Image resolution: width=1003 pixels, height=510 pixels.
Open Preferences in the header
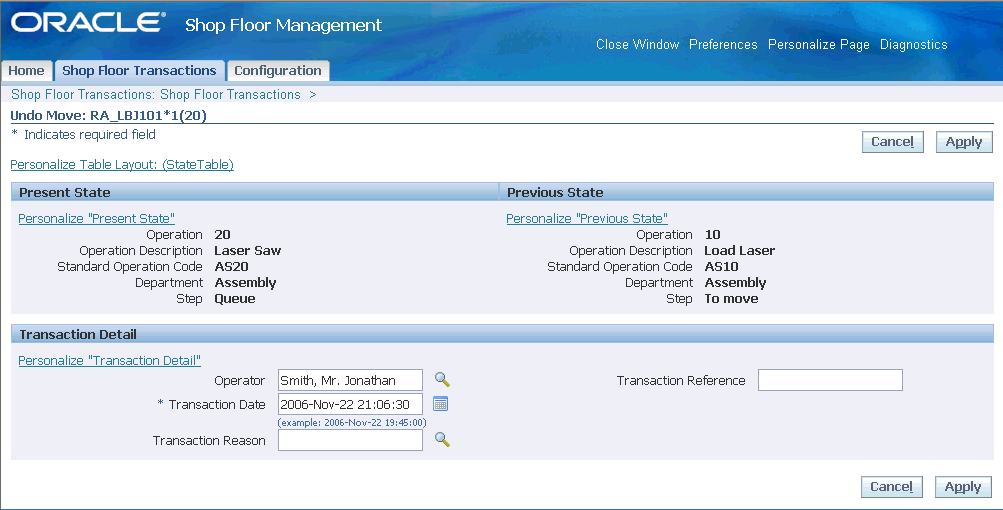pyautogui.click(x=723, y=44)
